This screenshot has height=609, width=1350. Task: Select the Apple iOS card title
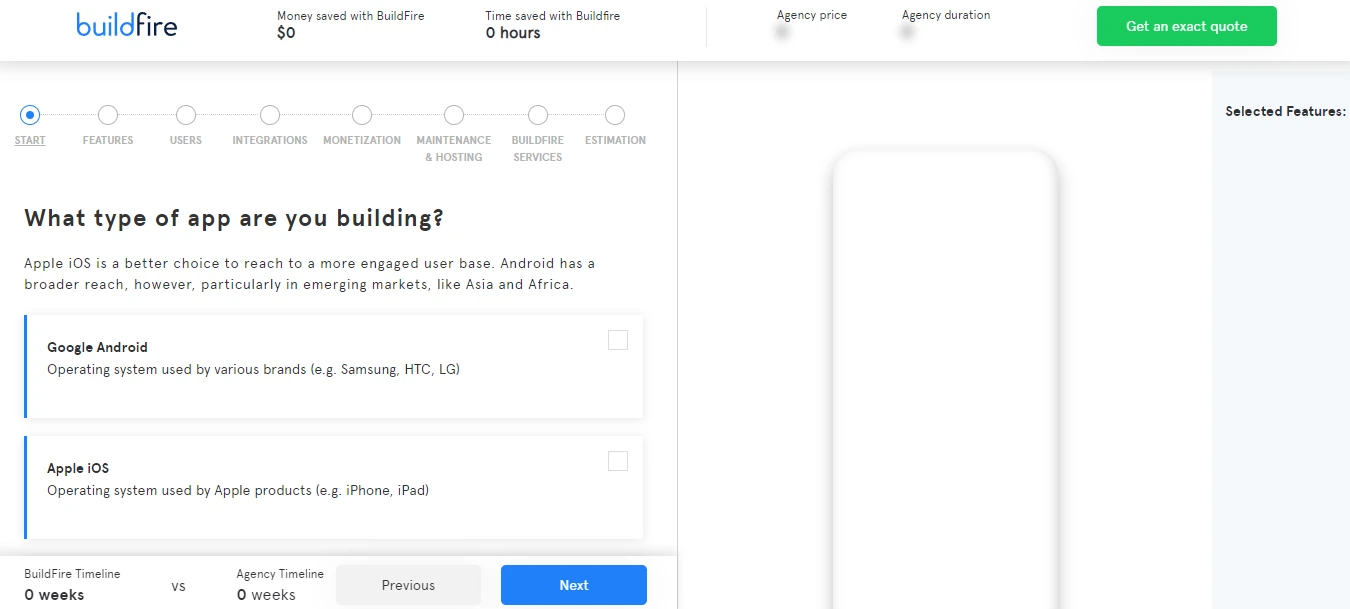78,468
